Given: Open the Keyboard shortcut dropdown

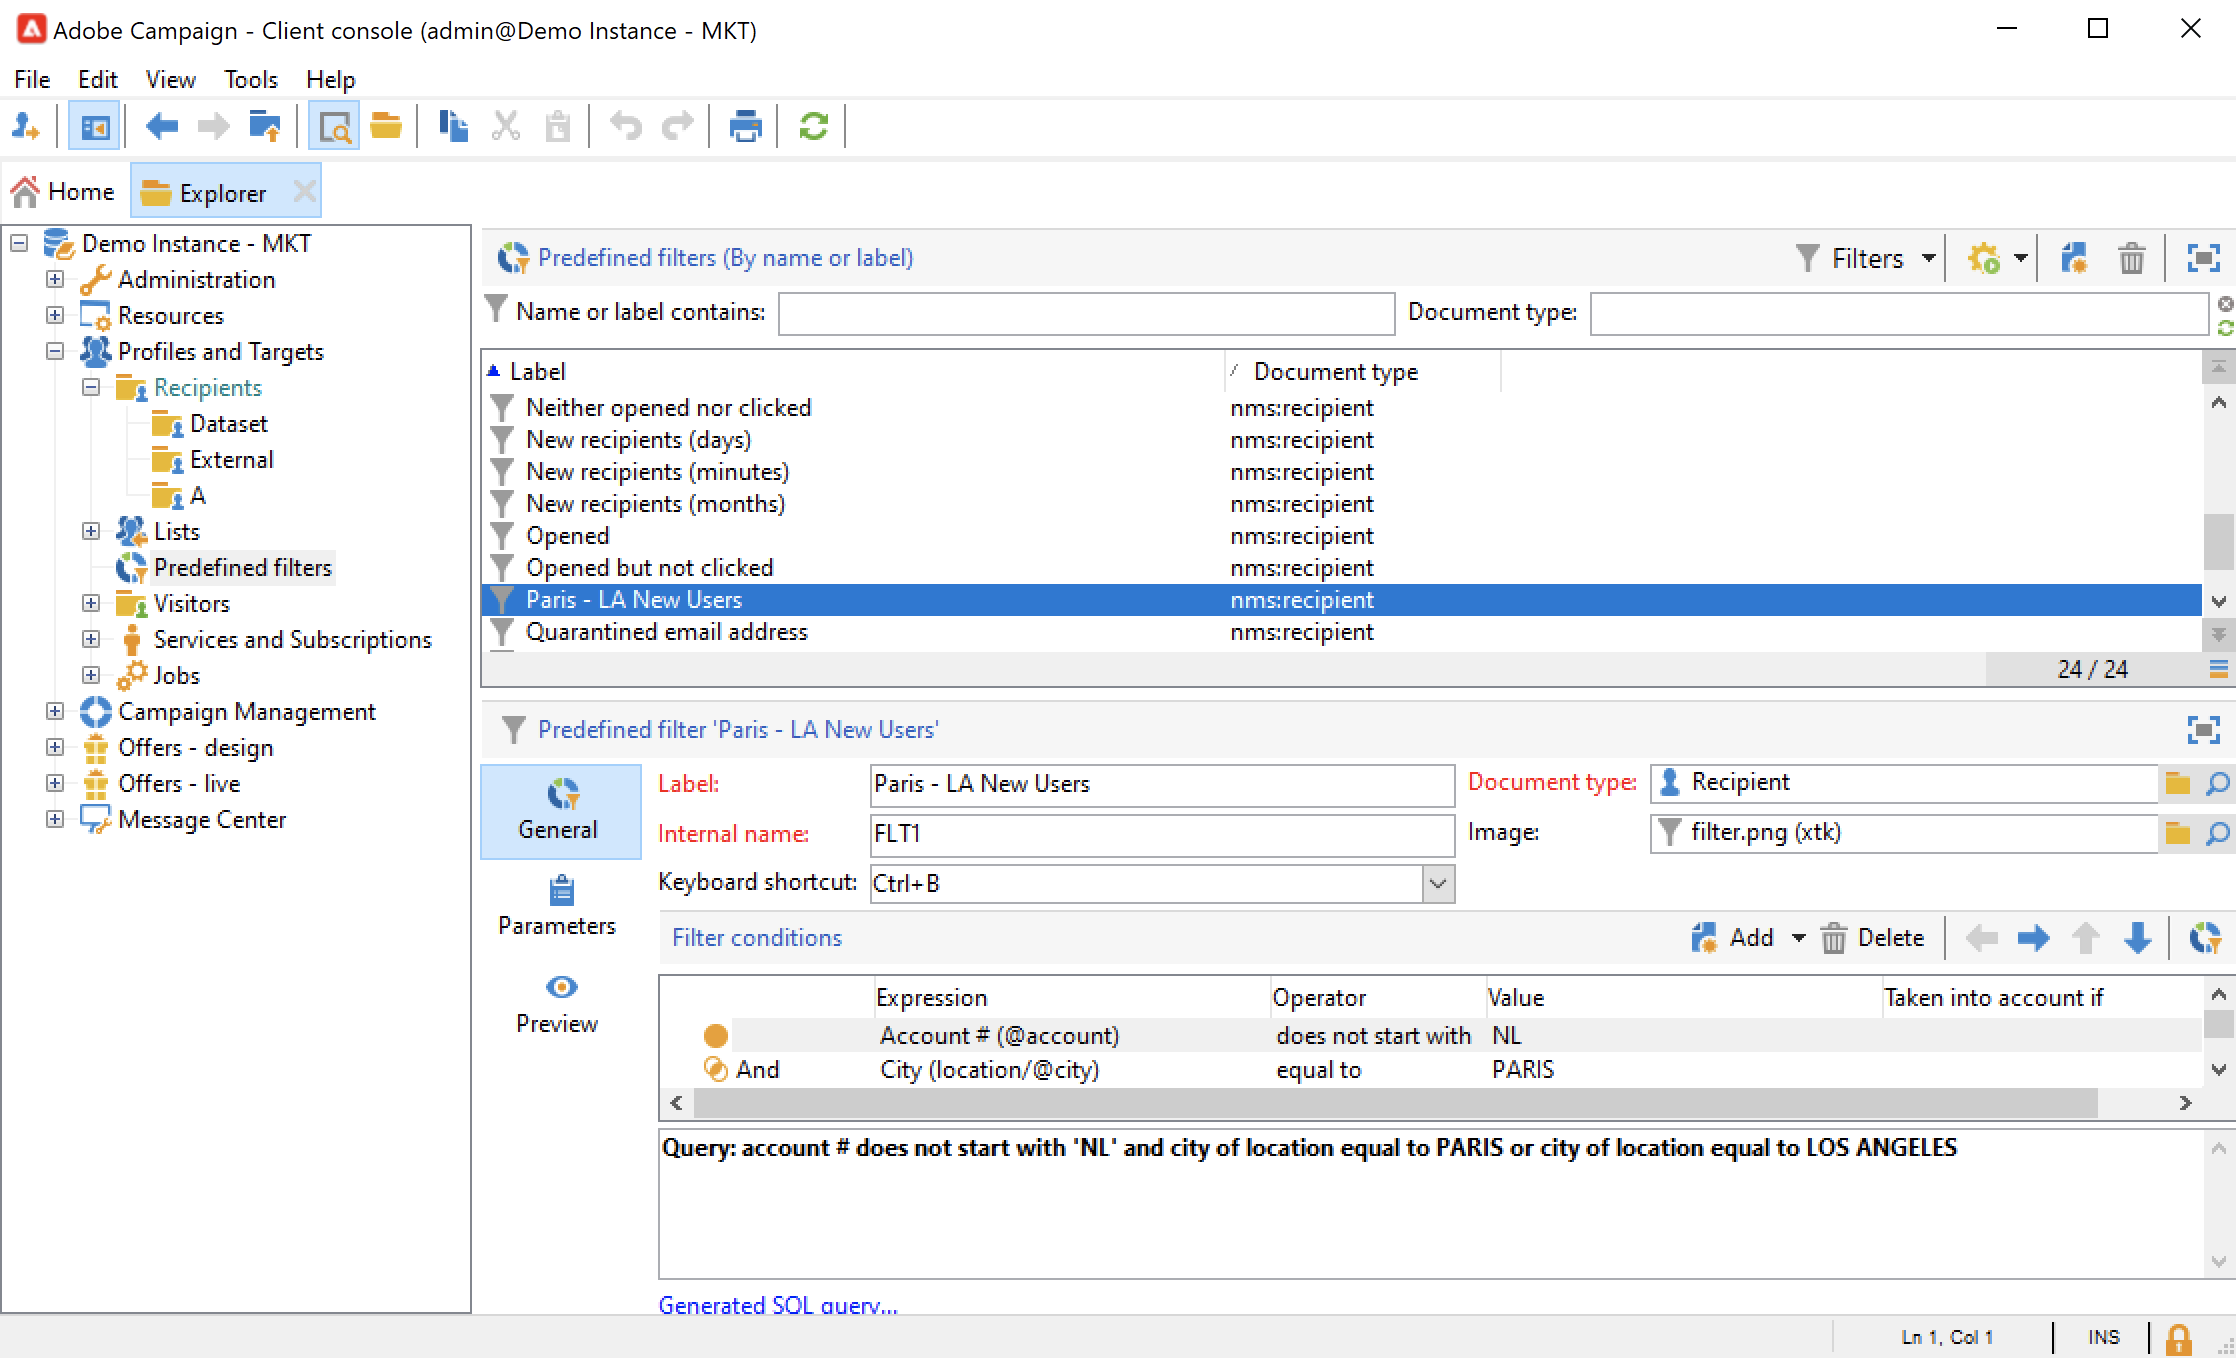Looking at the screenshot, I should tap(1438, 884).
